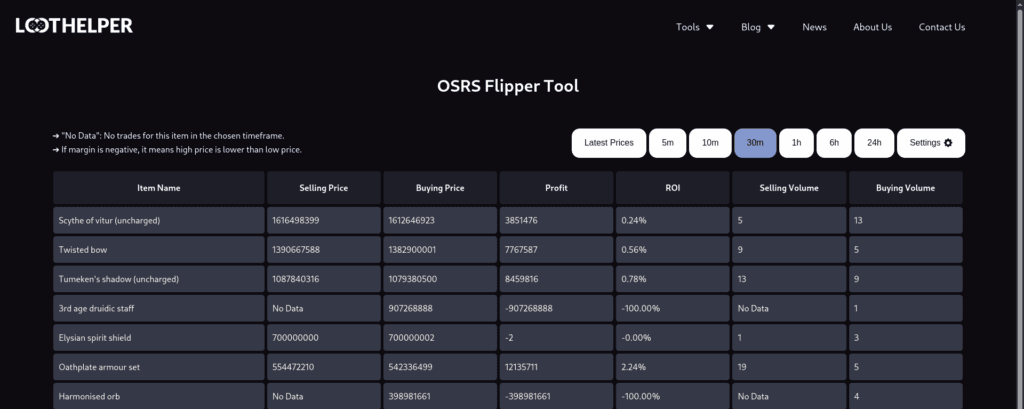Click the Tumeken's shadow (uncharged) cell
Screen dimensions: 1024x409
(x=159, y=279)
